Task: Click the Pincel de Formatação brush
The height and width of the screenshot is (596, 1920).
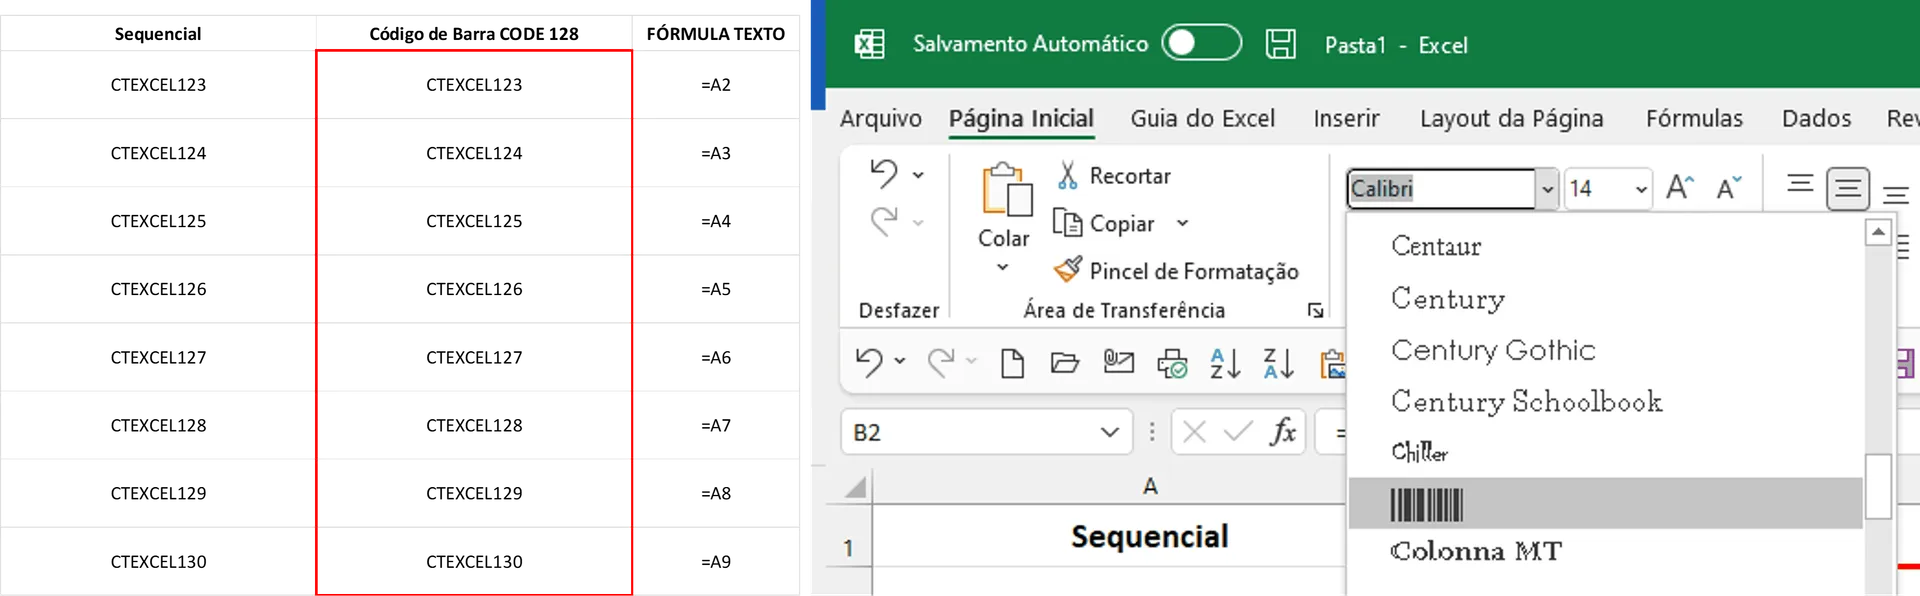Action: coord(1068,269)
